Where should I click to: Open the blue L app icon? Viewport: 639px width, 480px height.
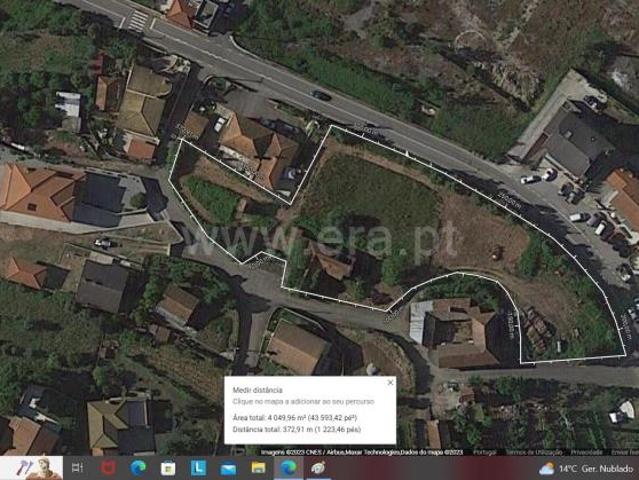pyautogui.click(x=198, y=468)
